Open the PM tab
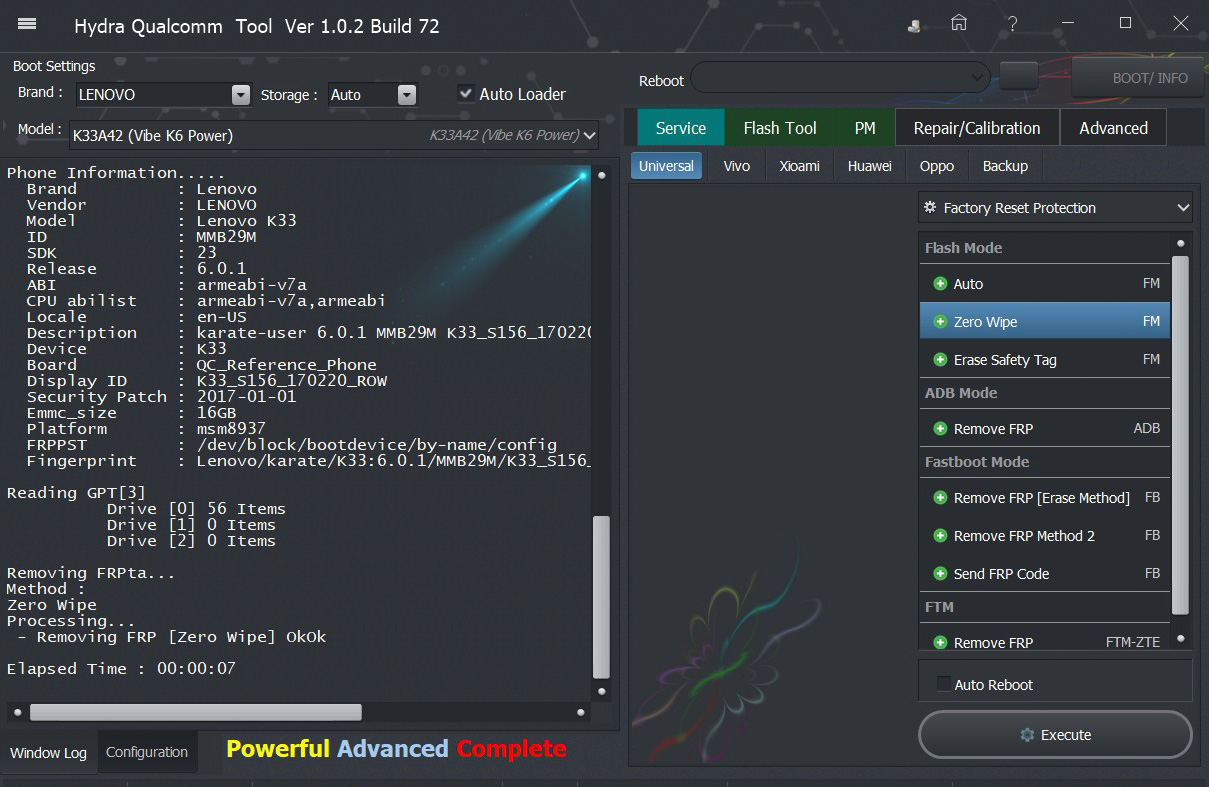1209x787 pixels. coord(865,128)
